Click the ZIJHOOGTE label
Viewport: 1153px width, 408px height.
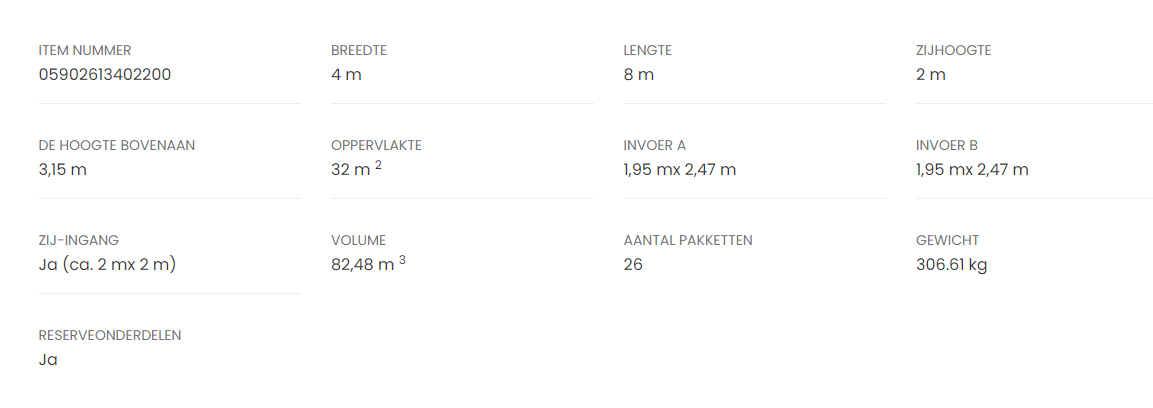[953, 50]
